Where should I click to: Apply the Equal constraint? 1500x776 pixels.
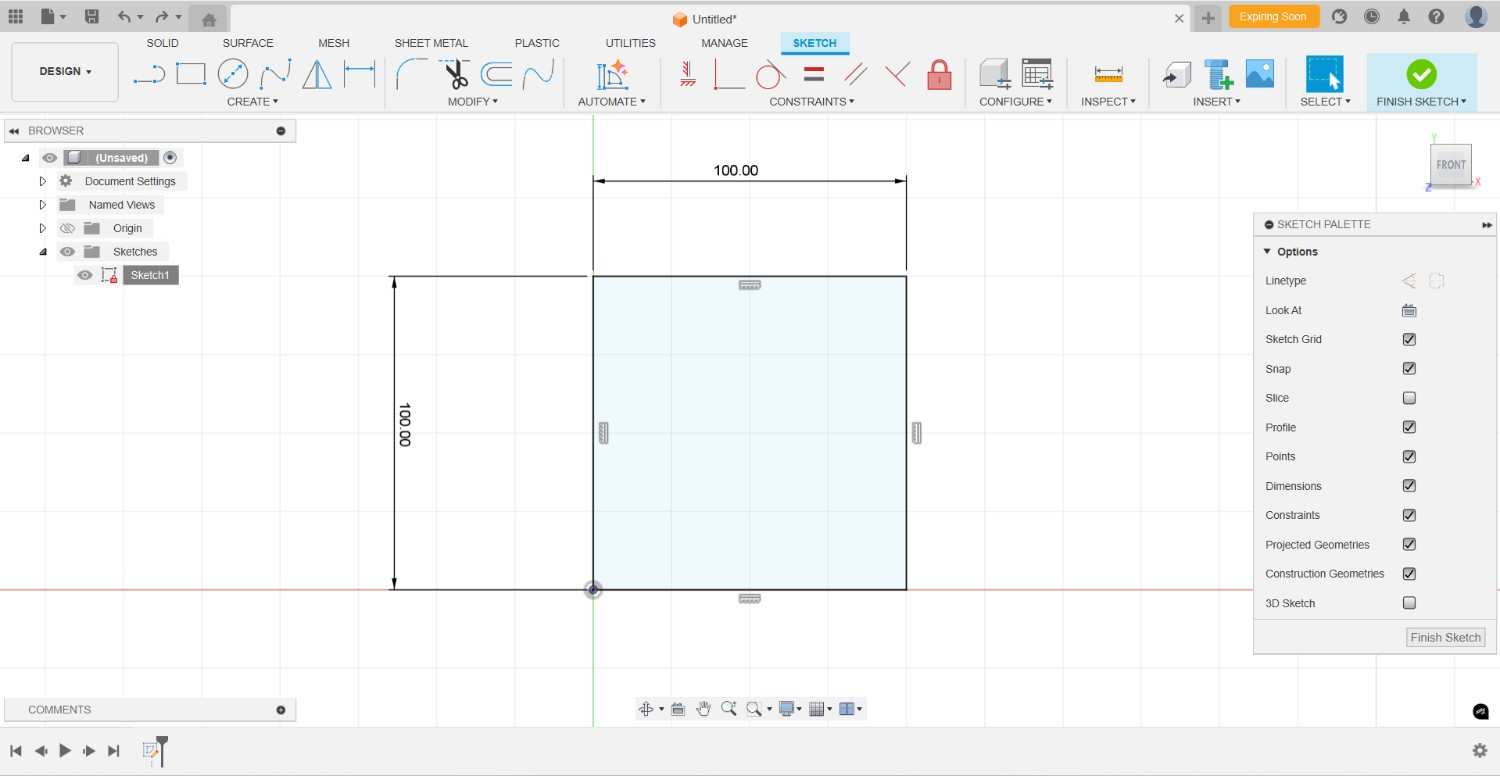tap(814, 74)
